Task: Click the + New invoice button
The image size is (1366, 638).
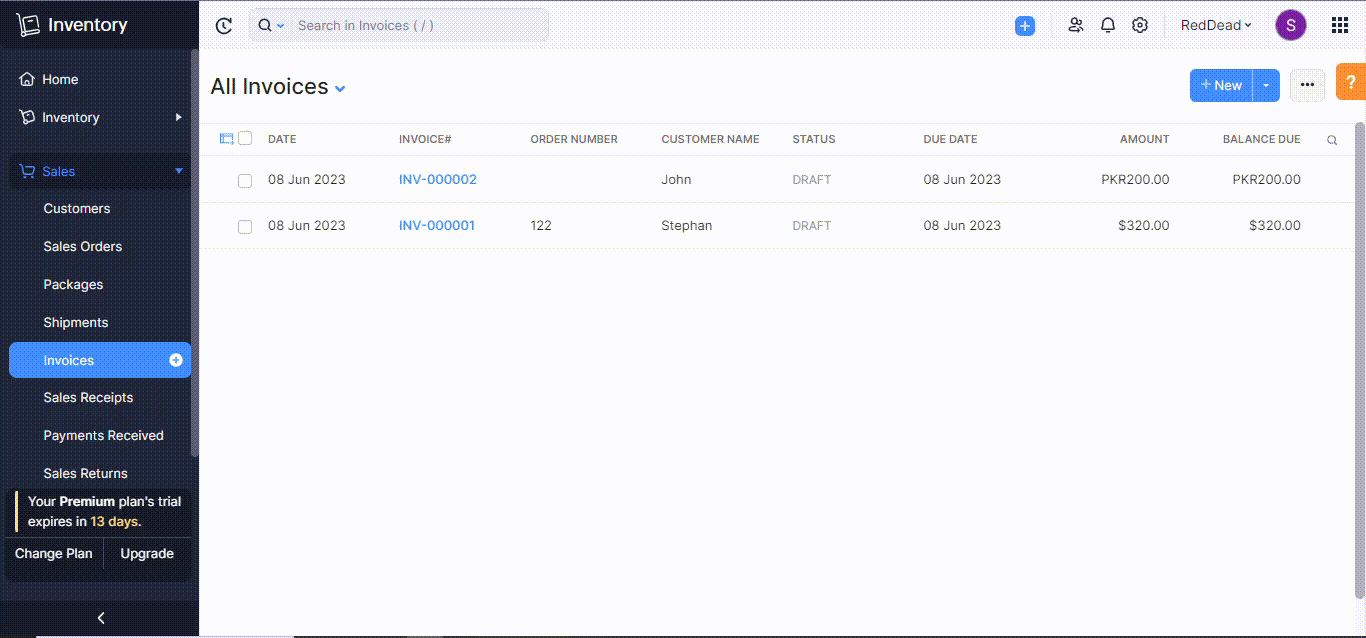Action: pos(1221,85)
